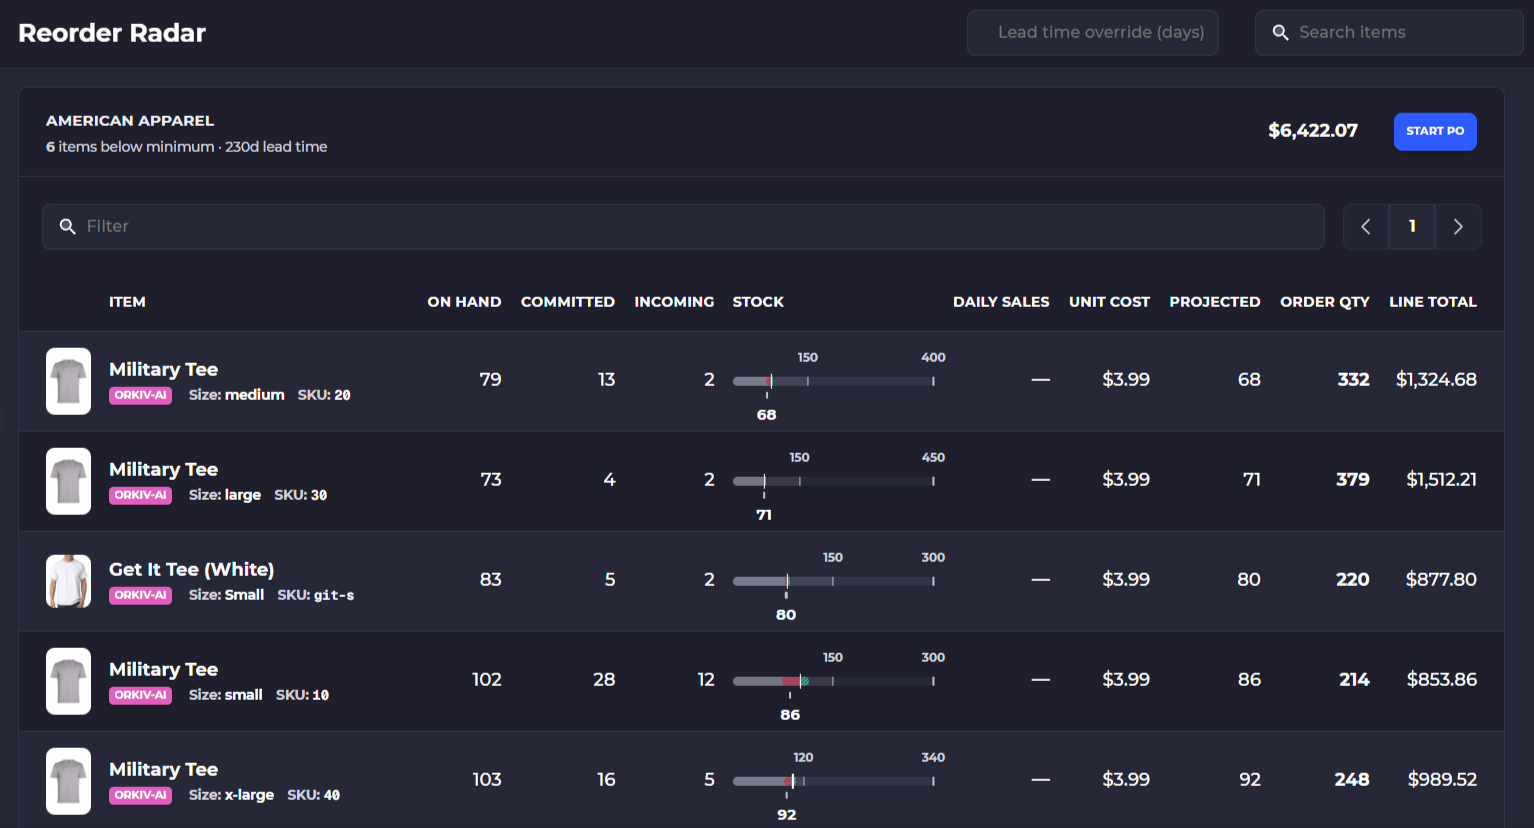Screen dimensions: 1534x828
Task: Click the Size: x-large label
Action: tap(231, 795)
